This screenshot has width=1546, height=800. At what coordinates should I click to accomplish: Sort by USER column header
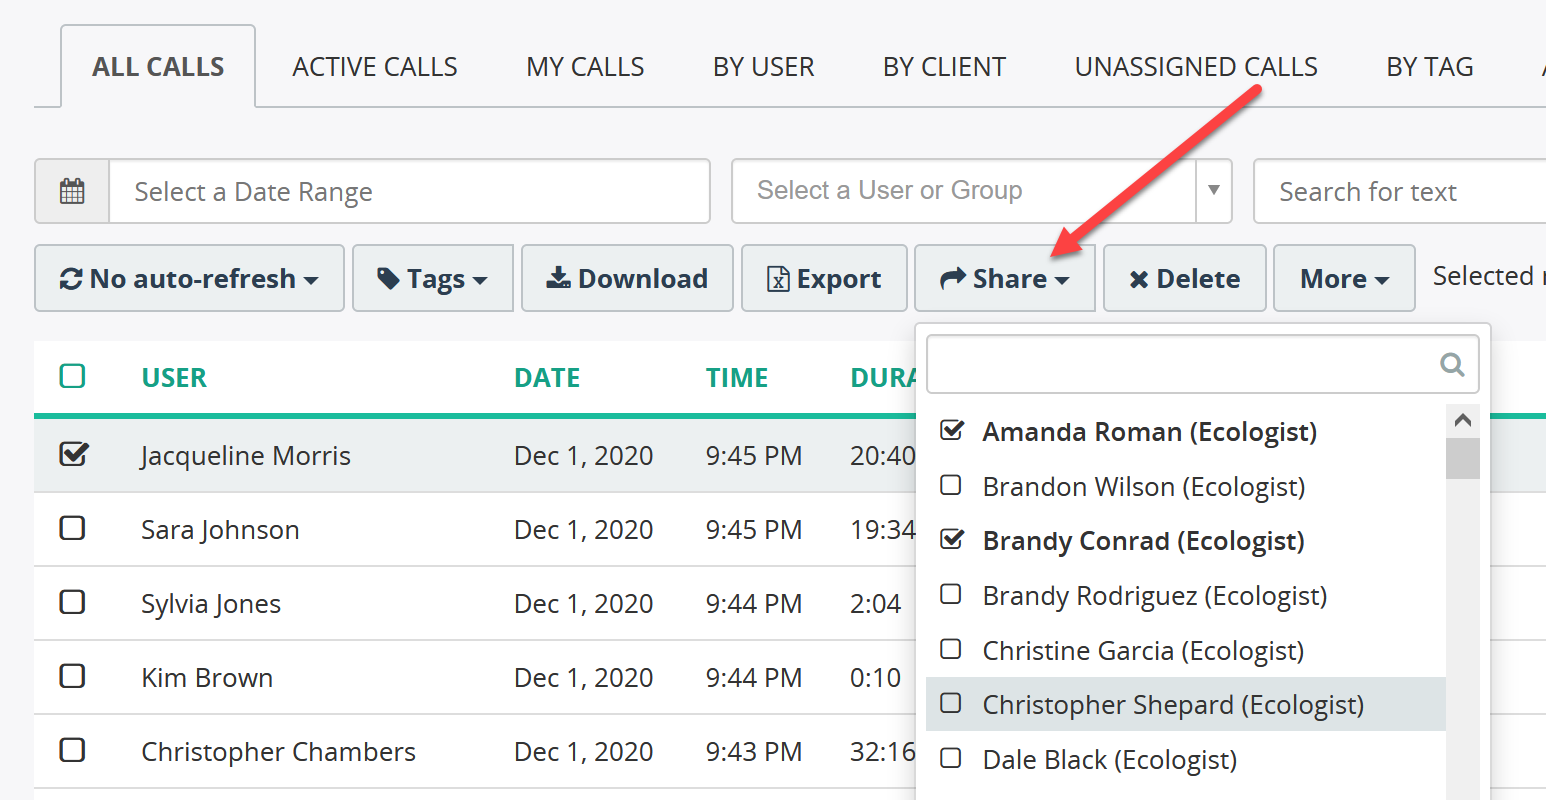tap(174, 377)
